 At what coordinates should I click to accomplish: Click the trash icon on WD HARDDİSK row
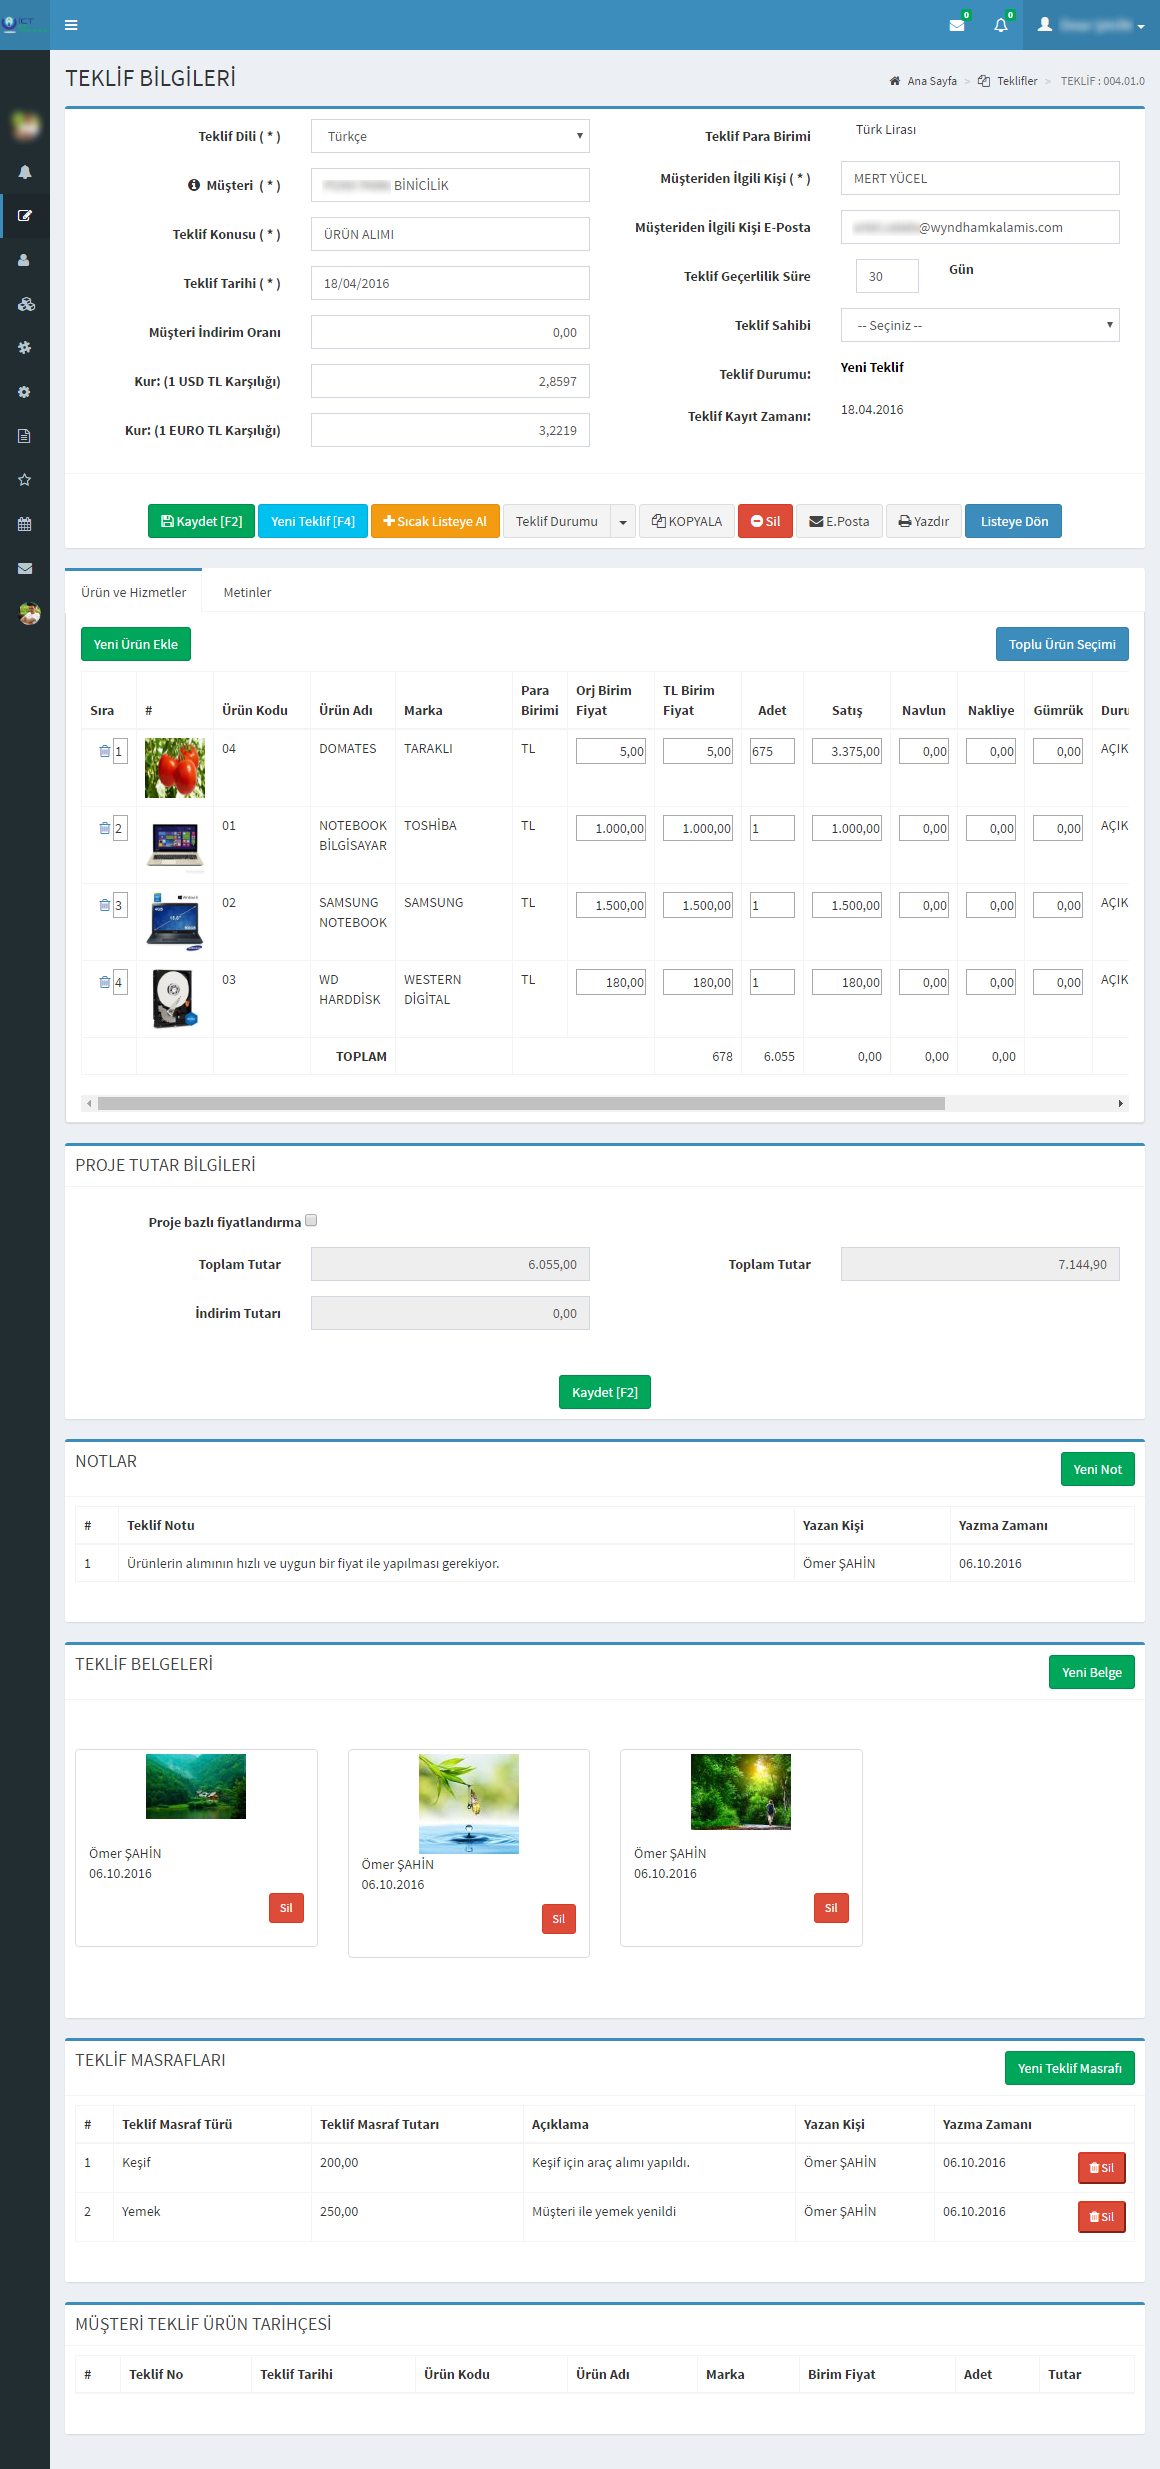pos(104,982)
